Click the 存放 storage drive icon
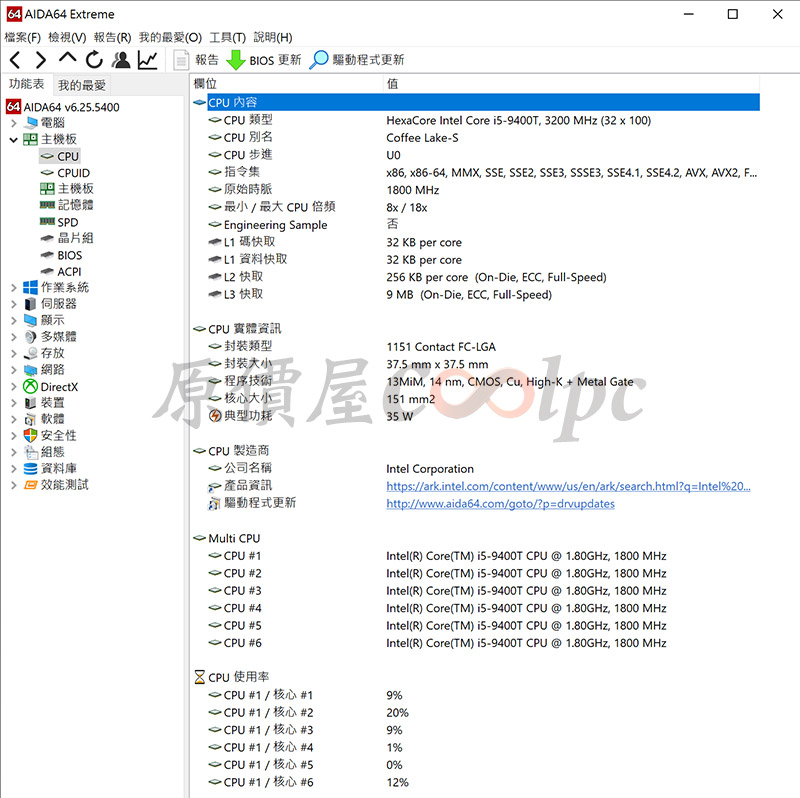This screenshot has width=800, height=798. [31, 353]
